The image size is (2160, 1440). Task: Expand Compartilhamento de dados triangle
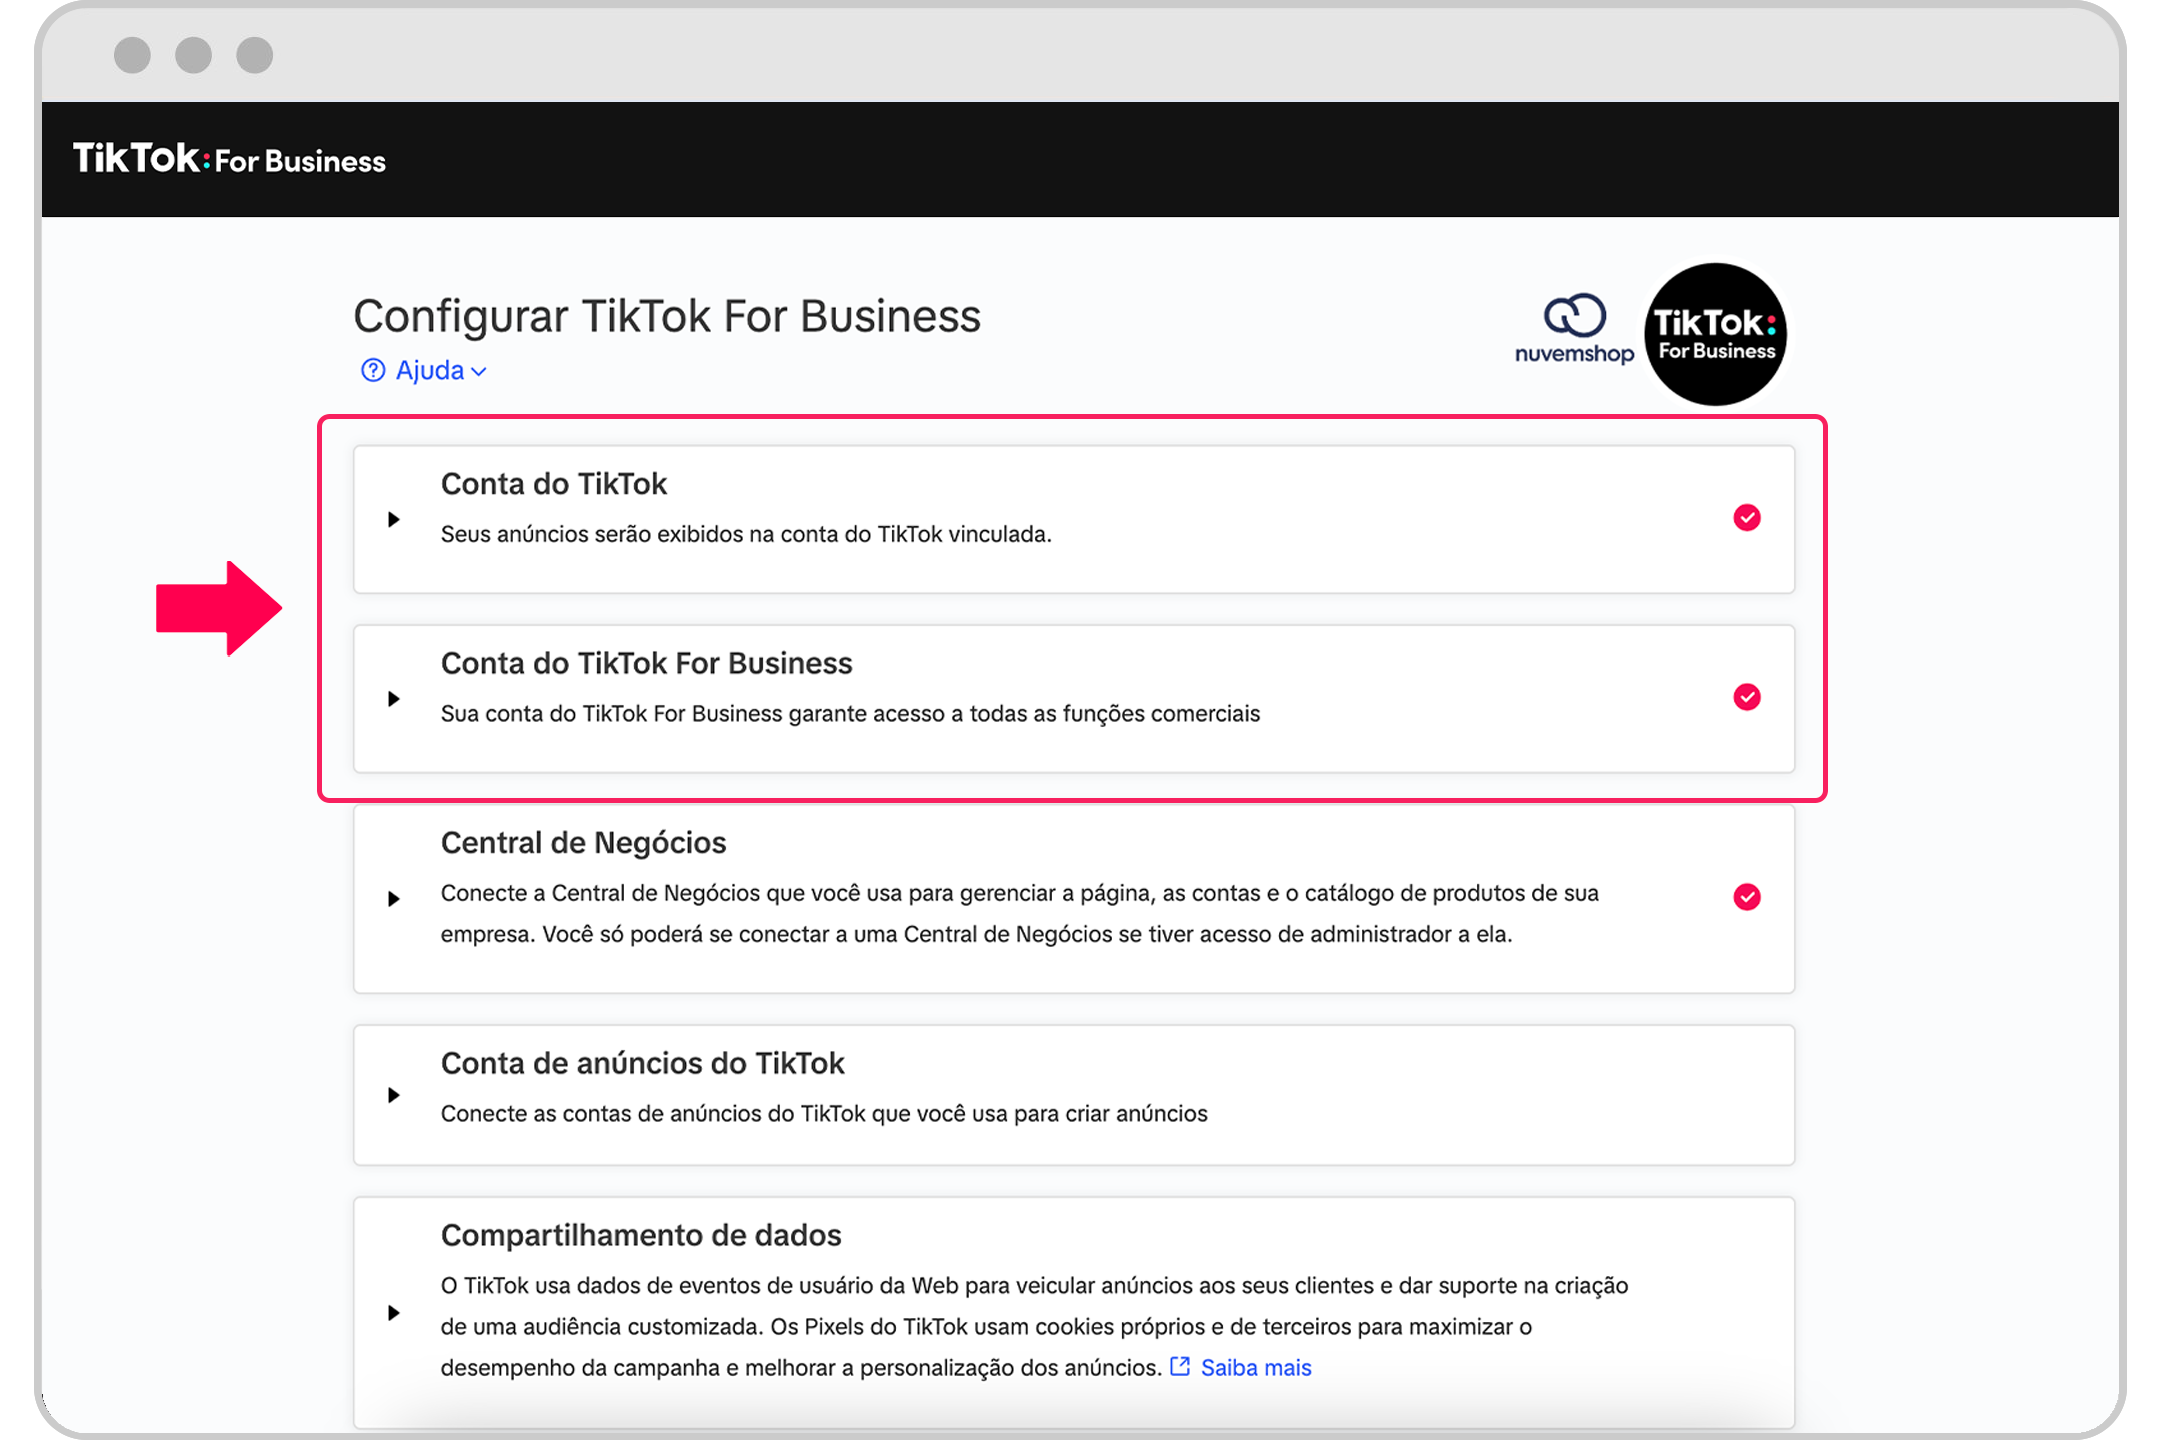pyautogui.click(x=394, y=1313)
